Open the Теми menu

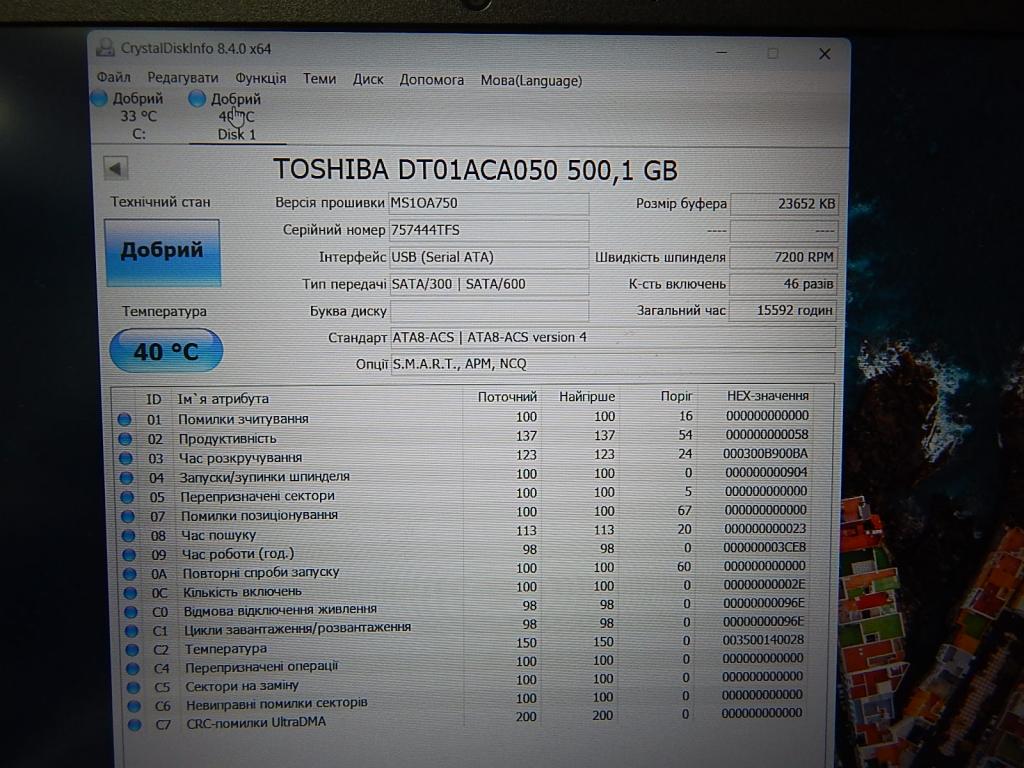coord(319,79)
